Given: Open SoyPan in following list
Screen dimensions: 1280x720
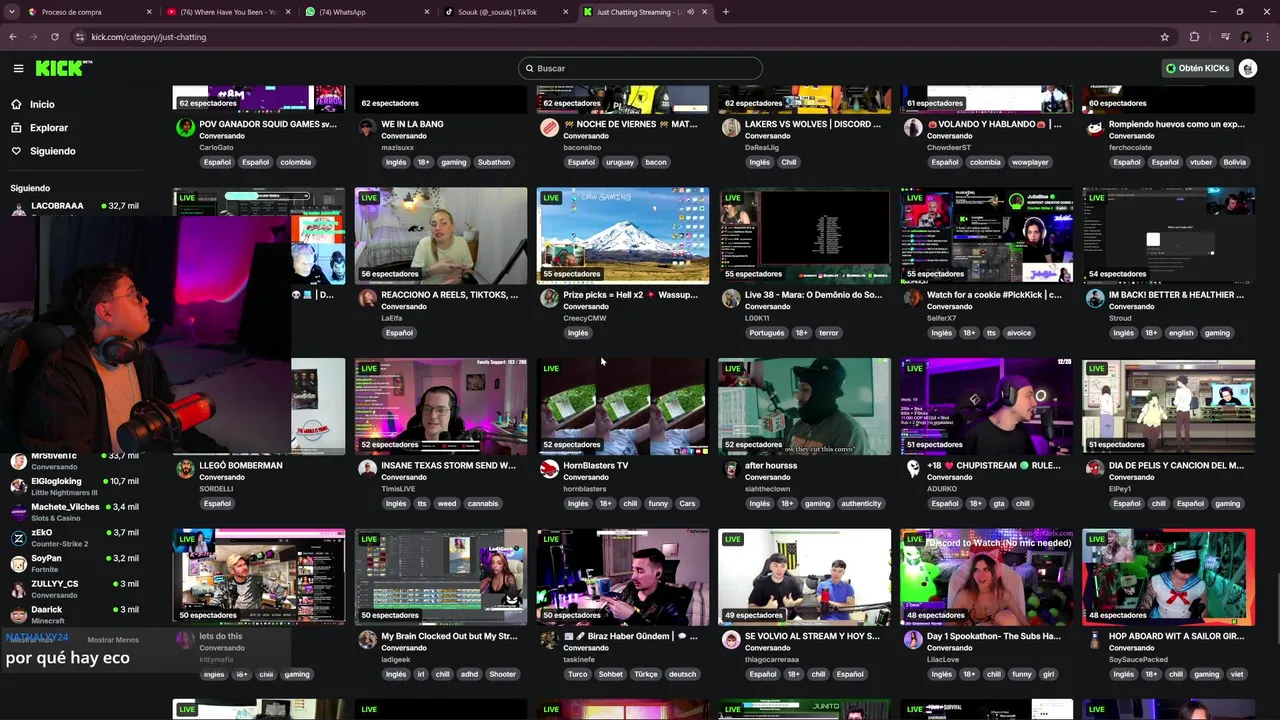Looking at the screenshot, I should (x=74, y=563).
